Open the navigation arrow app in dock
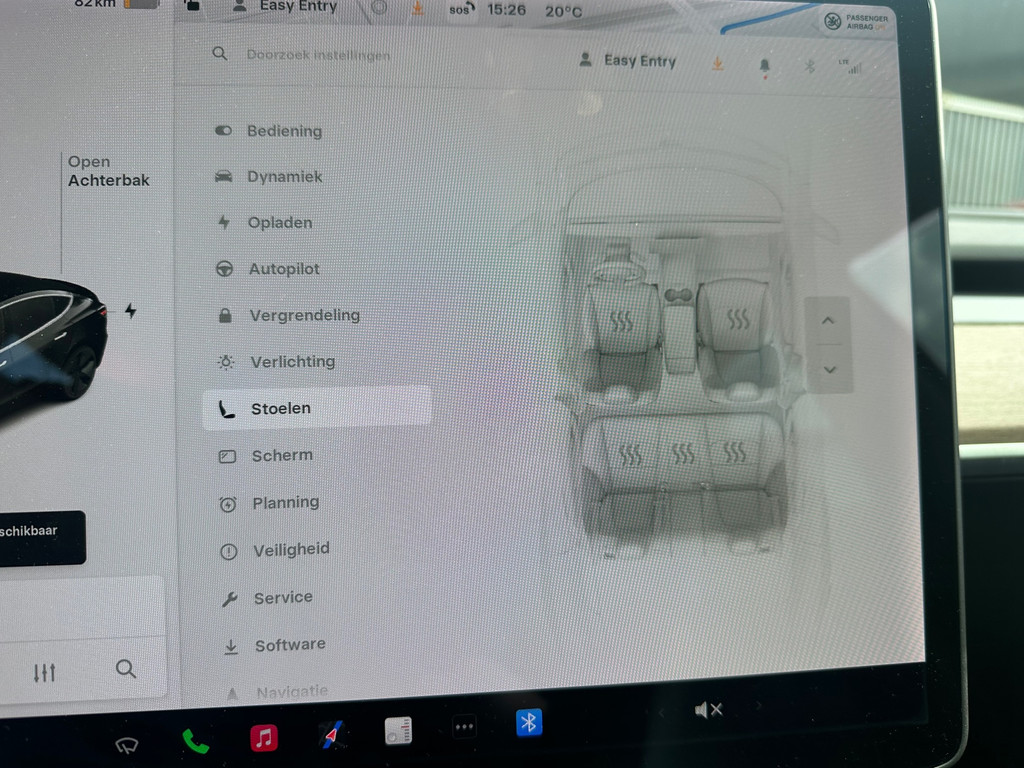The width and height of the screenshot is (1024, 768). (332, 736)
